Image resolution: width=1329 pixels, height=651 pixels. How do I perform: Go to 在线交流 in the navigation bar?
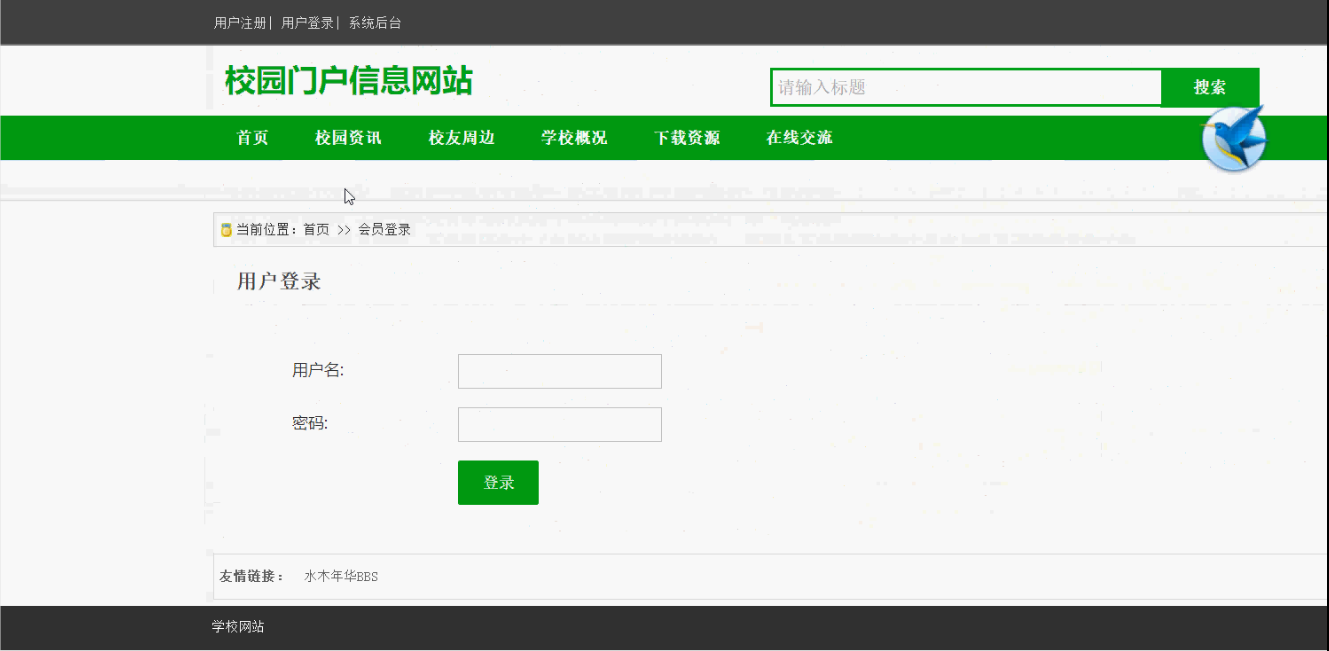coord(799,138)
